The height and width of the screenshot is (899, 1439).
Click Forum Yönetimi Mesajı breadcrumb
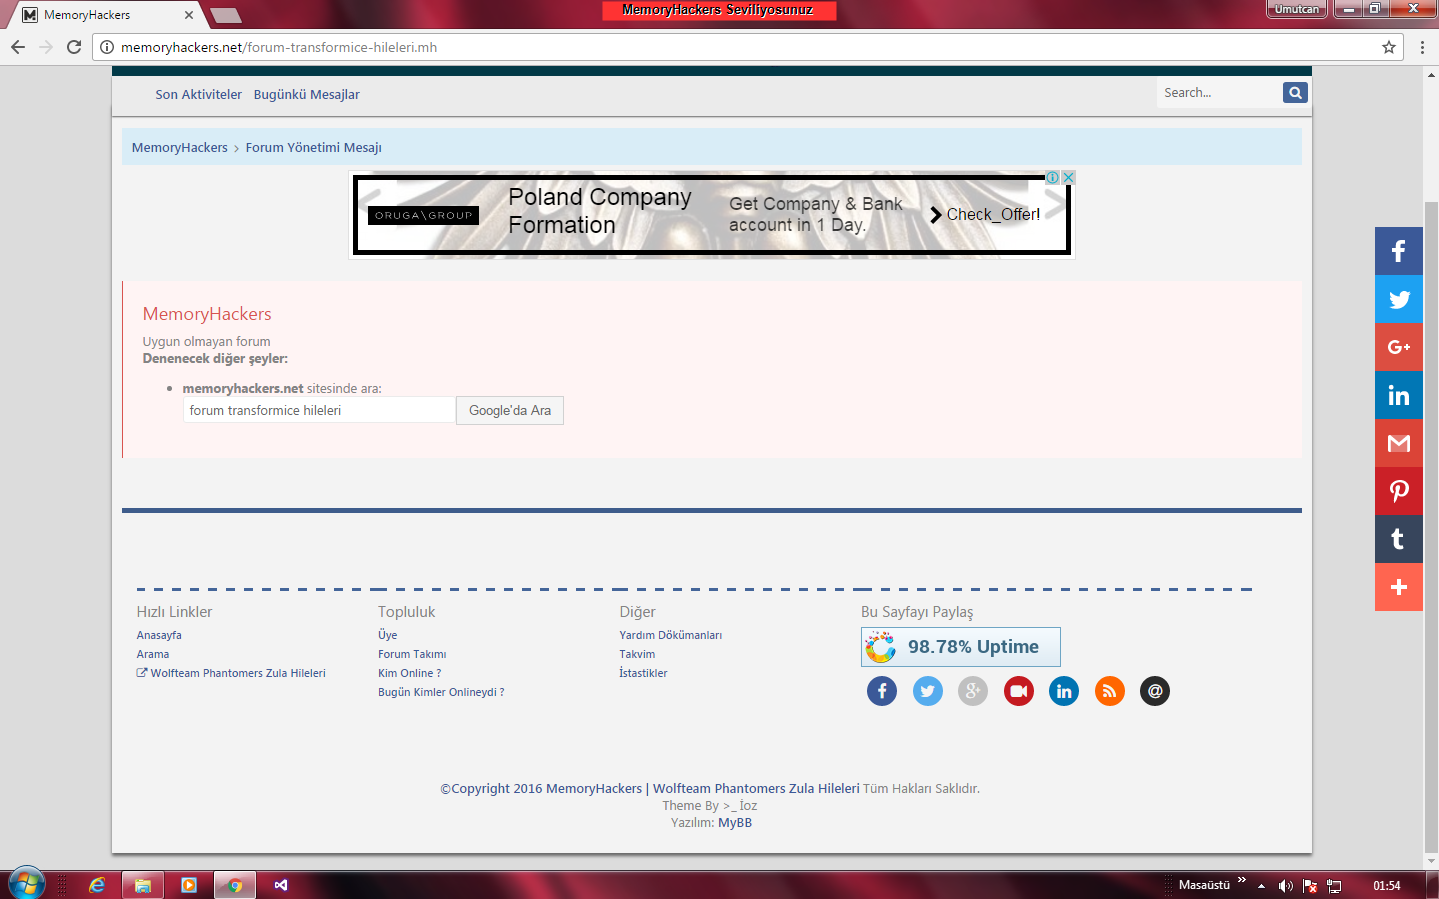click(313, 147)
